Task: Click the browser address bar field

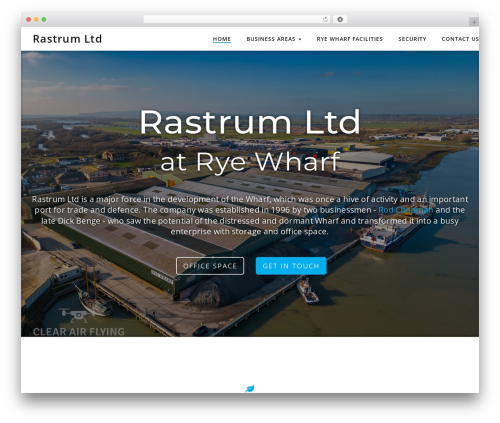Action: tap(237, 20)
